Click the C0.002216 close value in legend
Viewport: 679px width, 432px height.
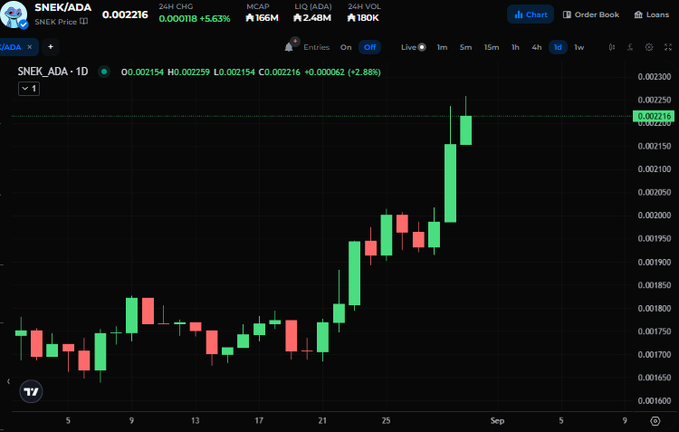coord(279,72)
